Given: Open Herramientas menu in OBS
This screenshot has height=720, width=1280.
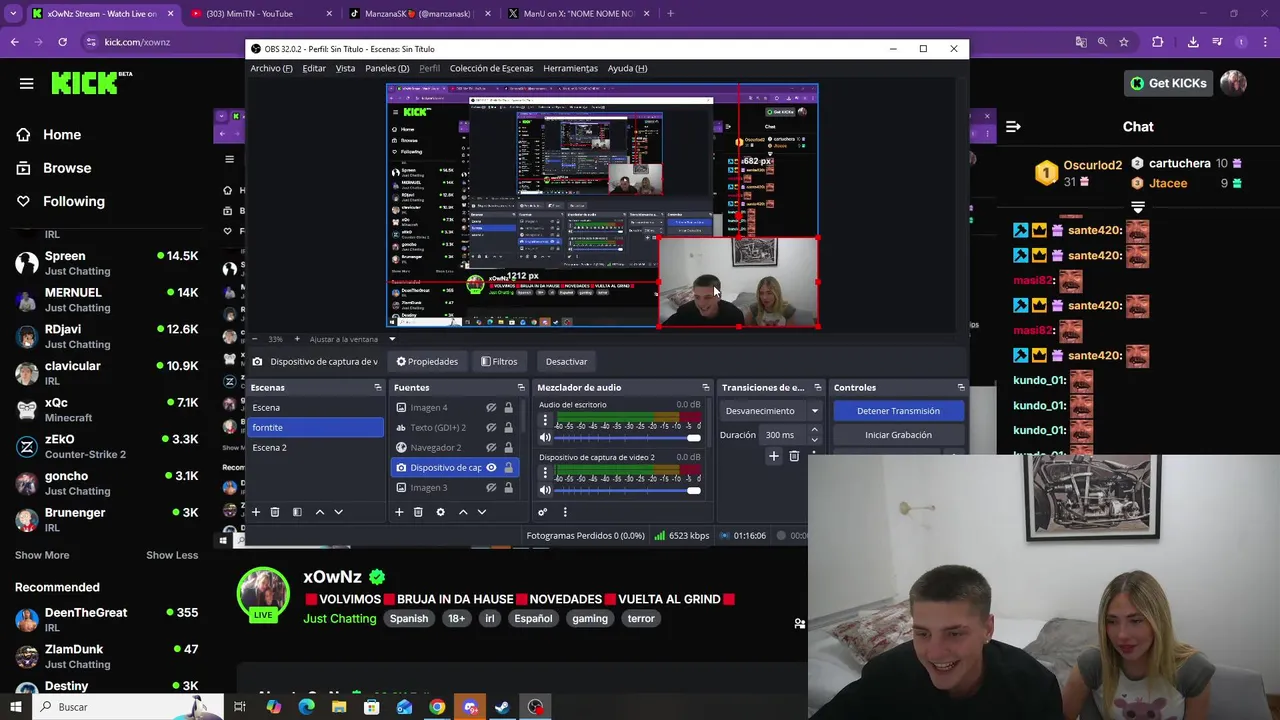Looking at the screenshot, I should point(570,68).
